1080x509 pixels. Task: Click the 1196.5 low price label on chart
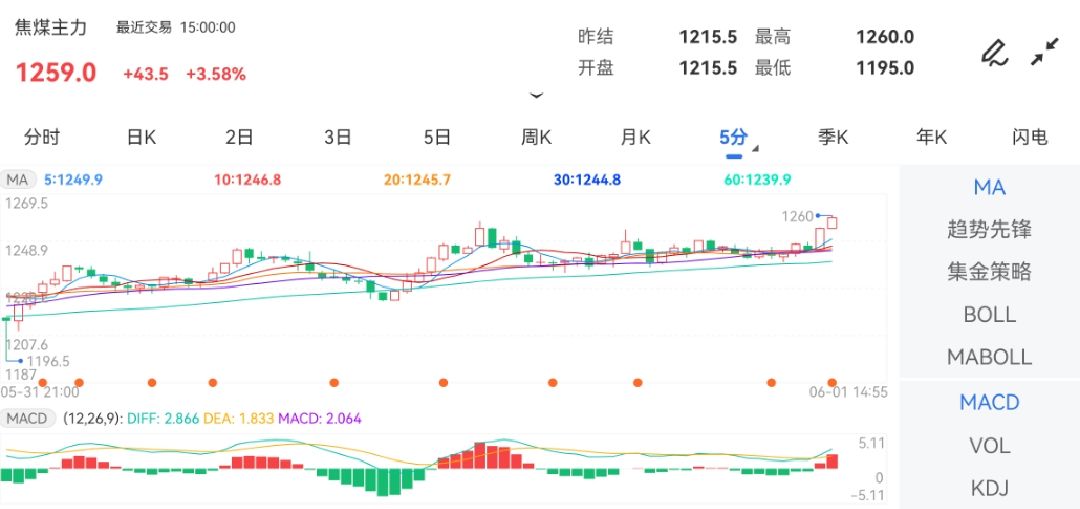point(48,361)
